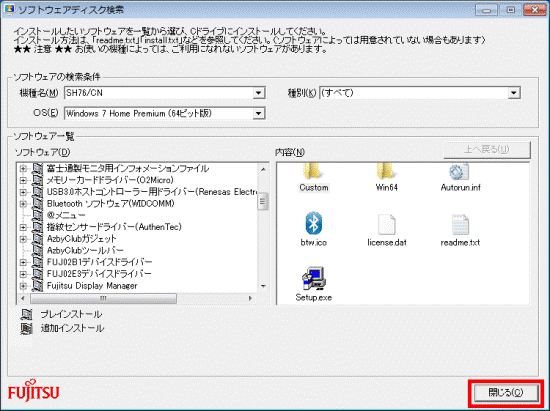Viewport: 550px width, 411px height.
Task: Open the 種別 category dropdown
Action: coord(514,93)
